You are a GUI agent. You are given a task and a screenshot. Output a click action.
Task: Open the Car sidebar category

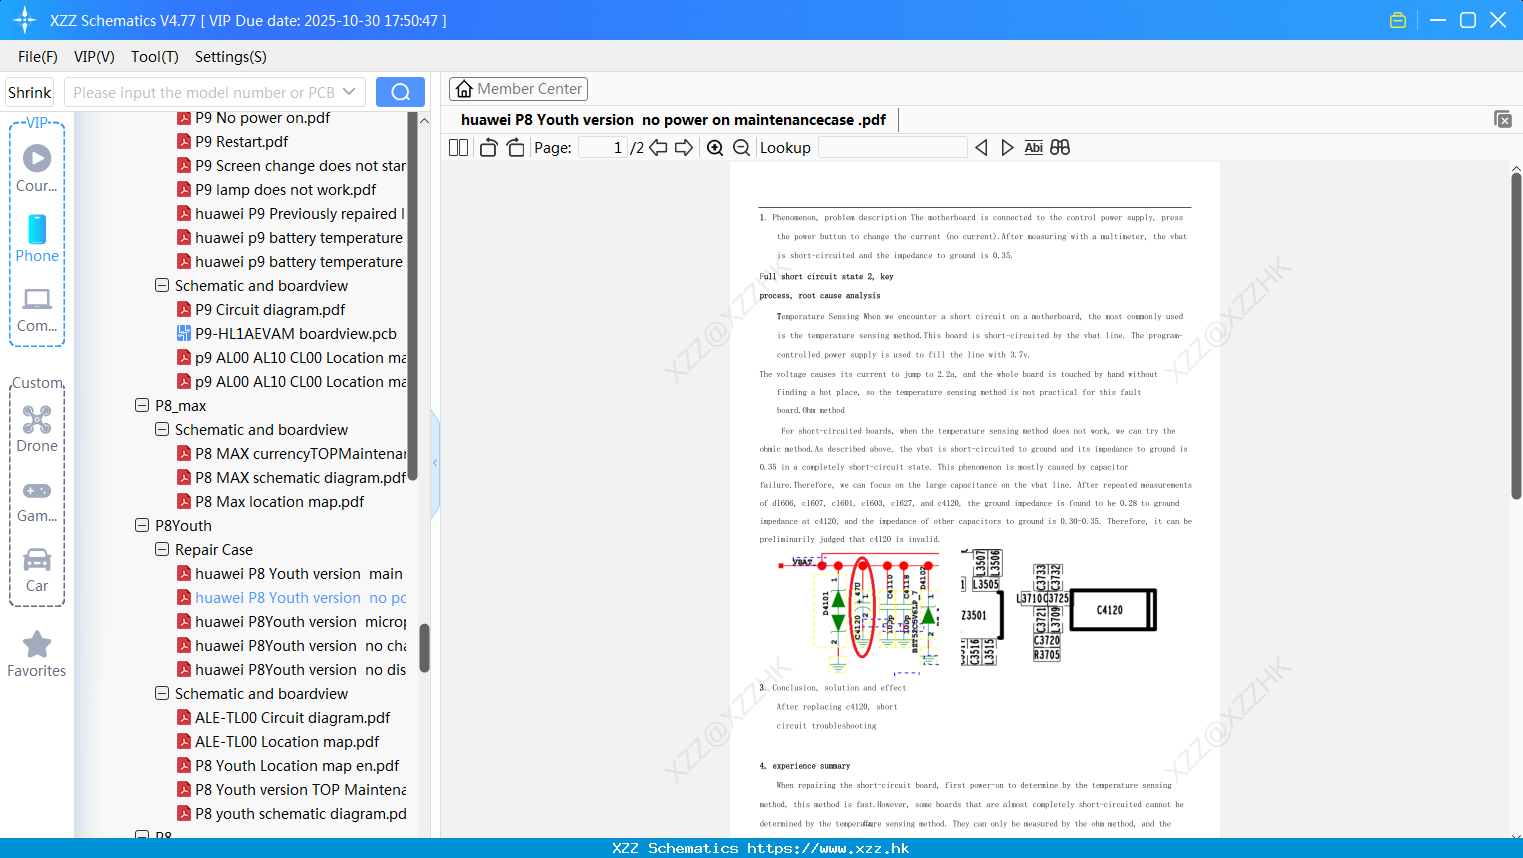[x=37, y=571]
